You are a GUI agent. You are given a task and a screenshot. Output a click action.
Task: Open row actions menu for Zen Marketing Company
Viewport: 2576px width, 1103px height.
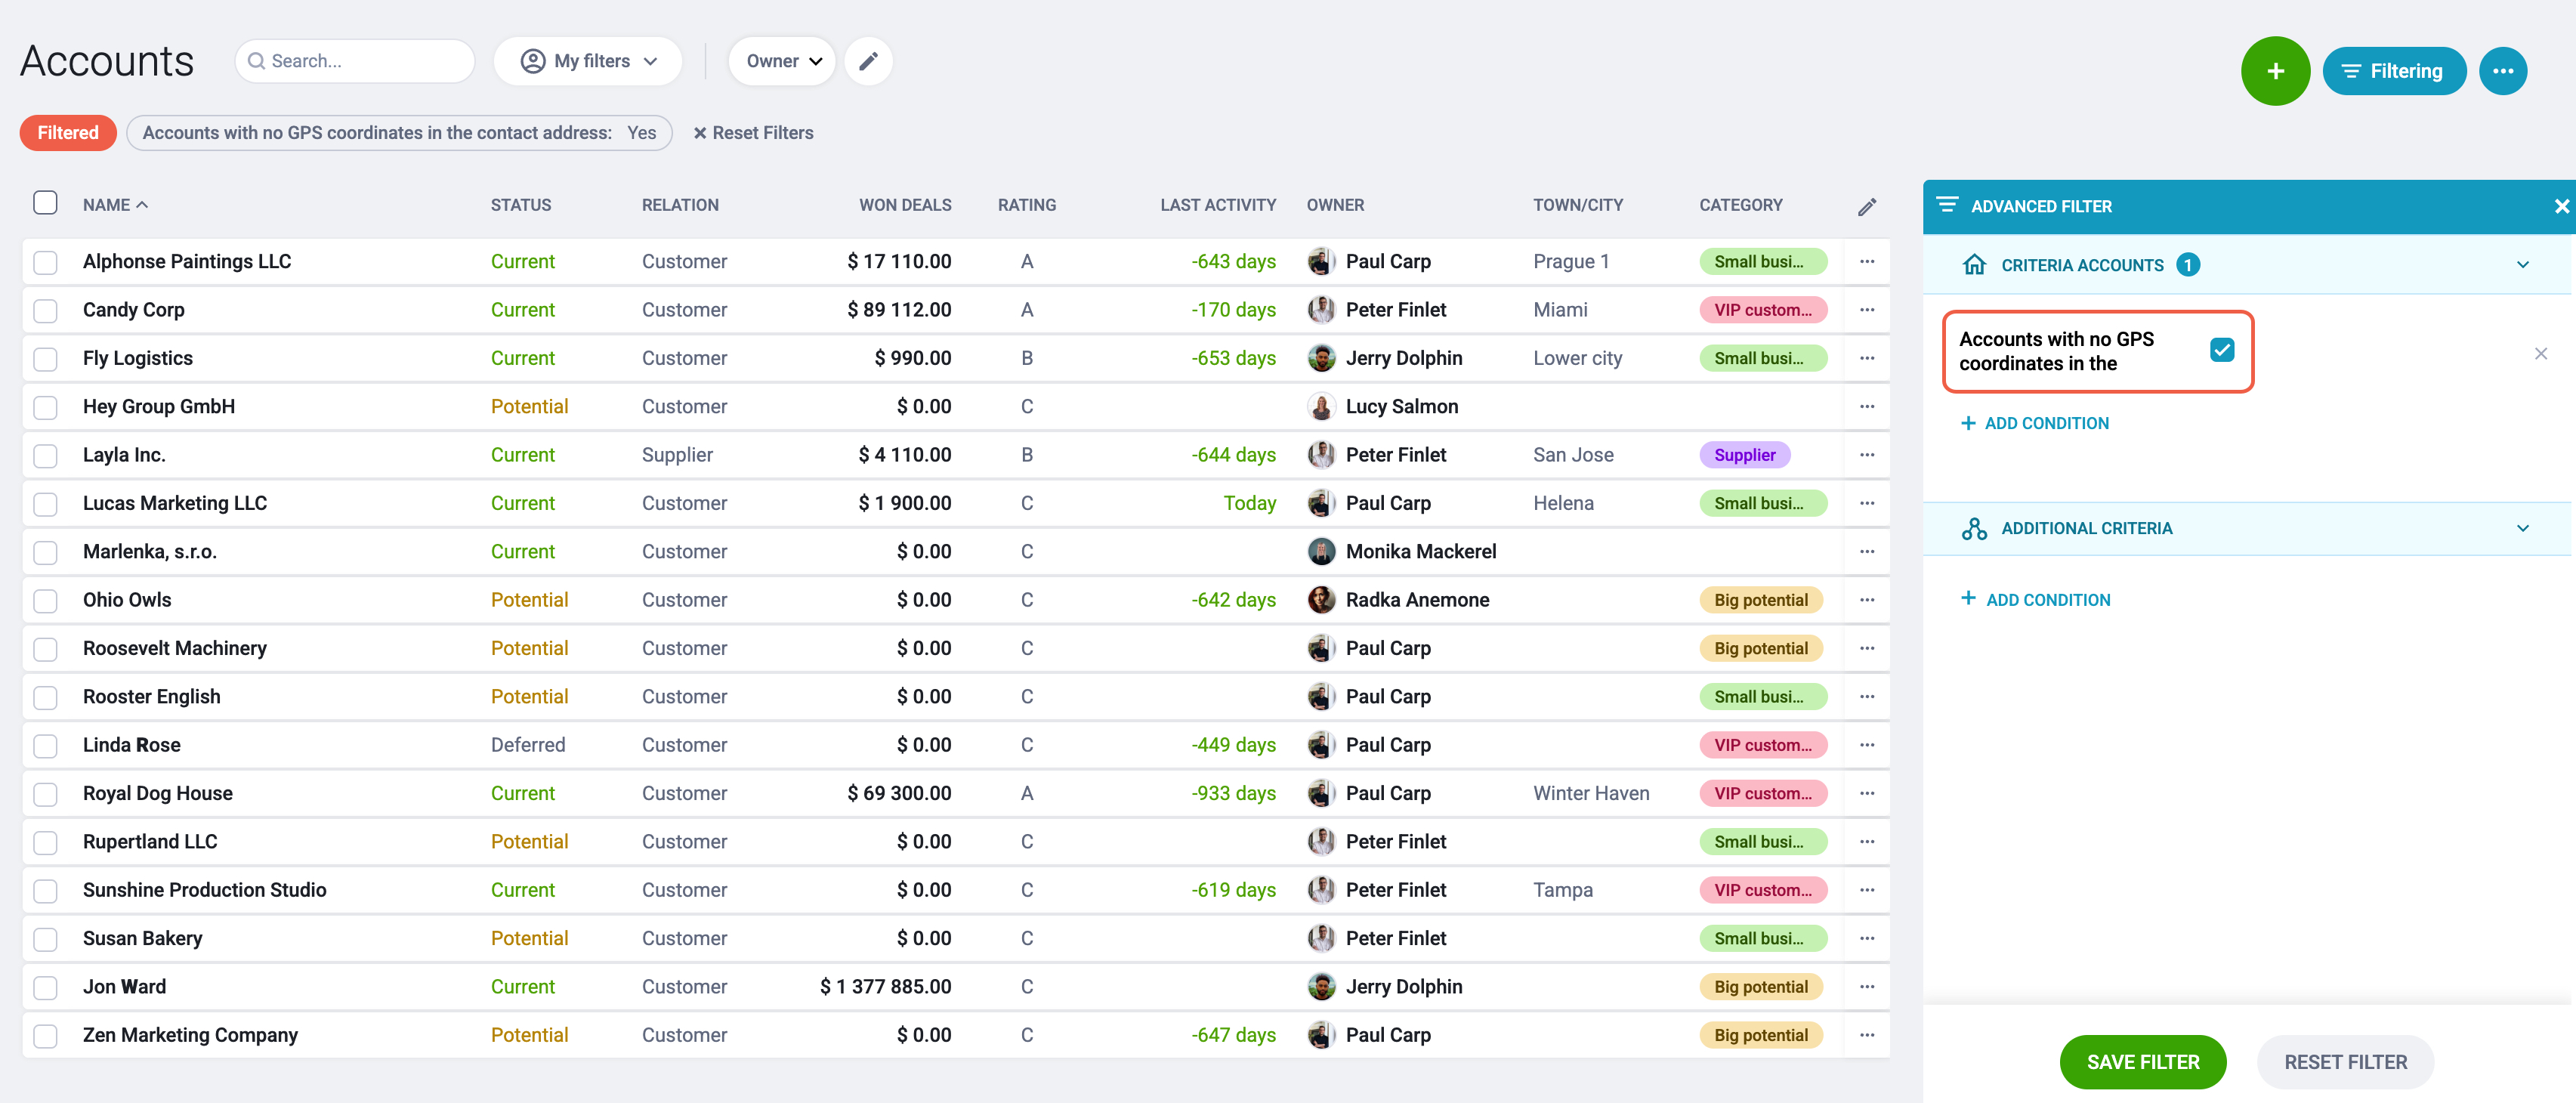[x=1866, y=1035]
